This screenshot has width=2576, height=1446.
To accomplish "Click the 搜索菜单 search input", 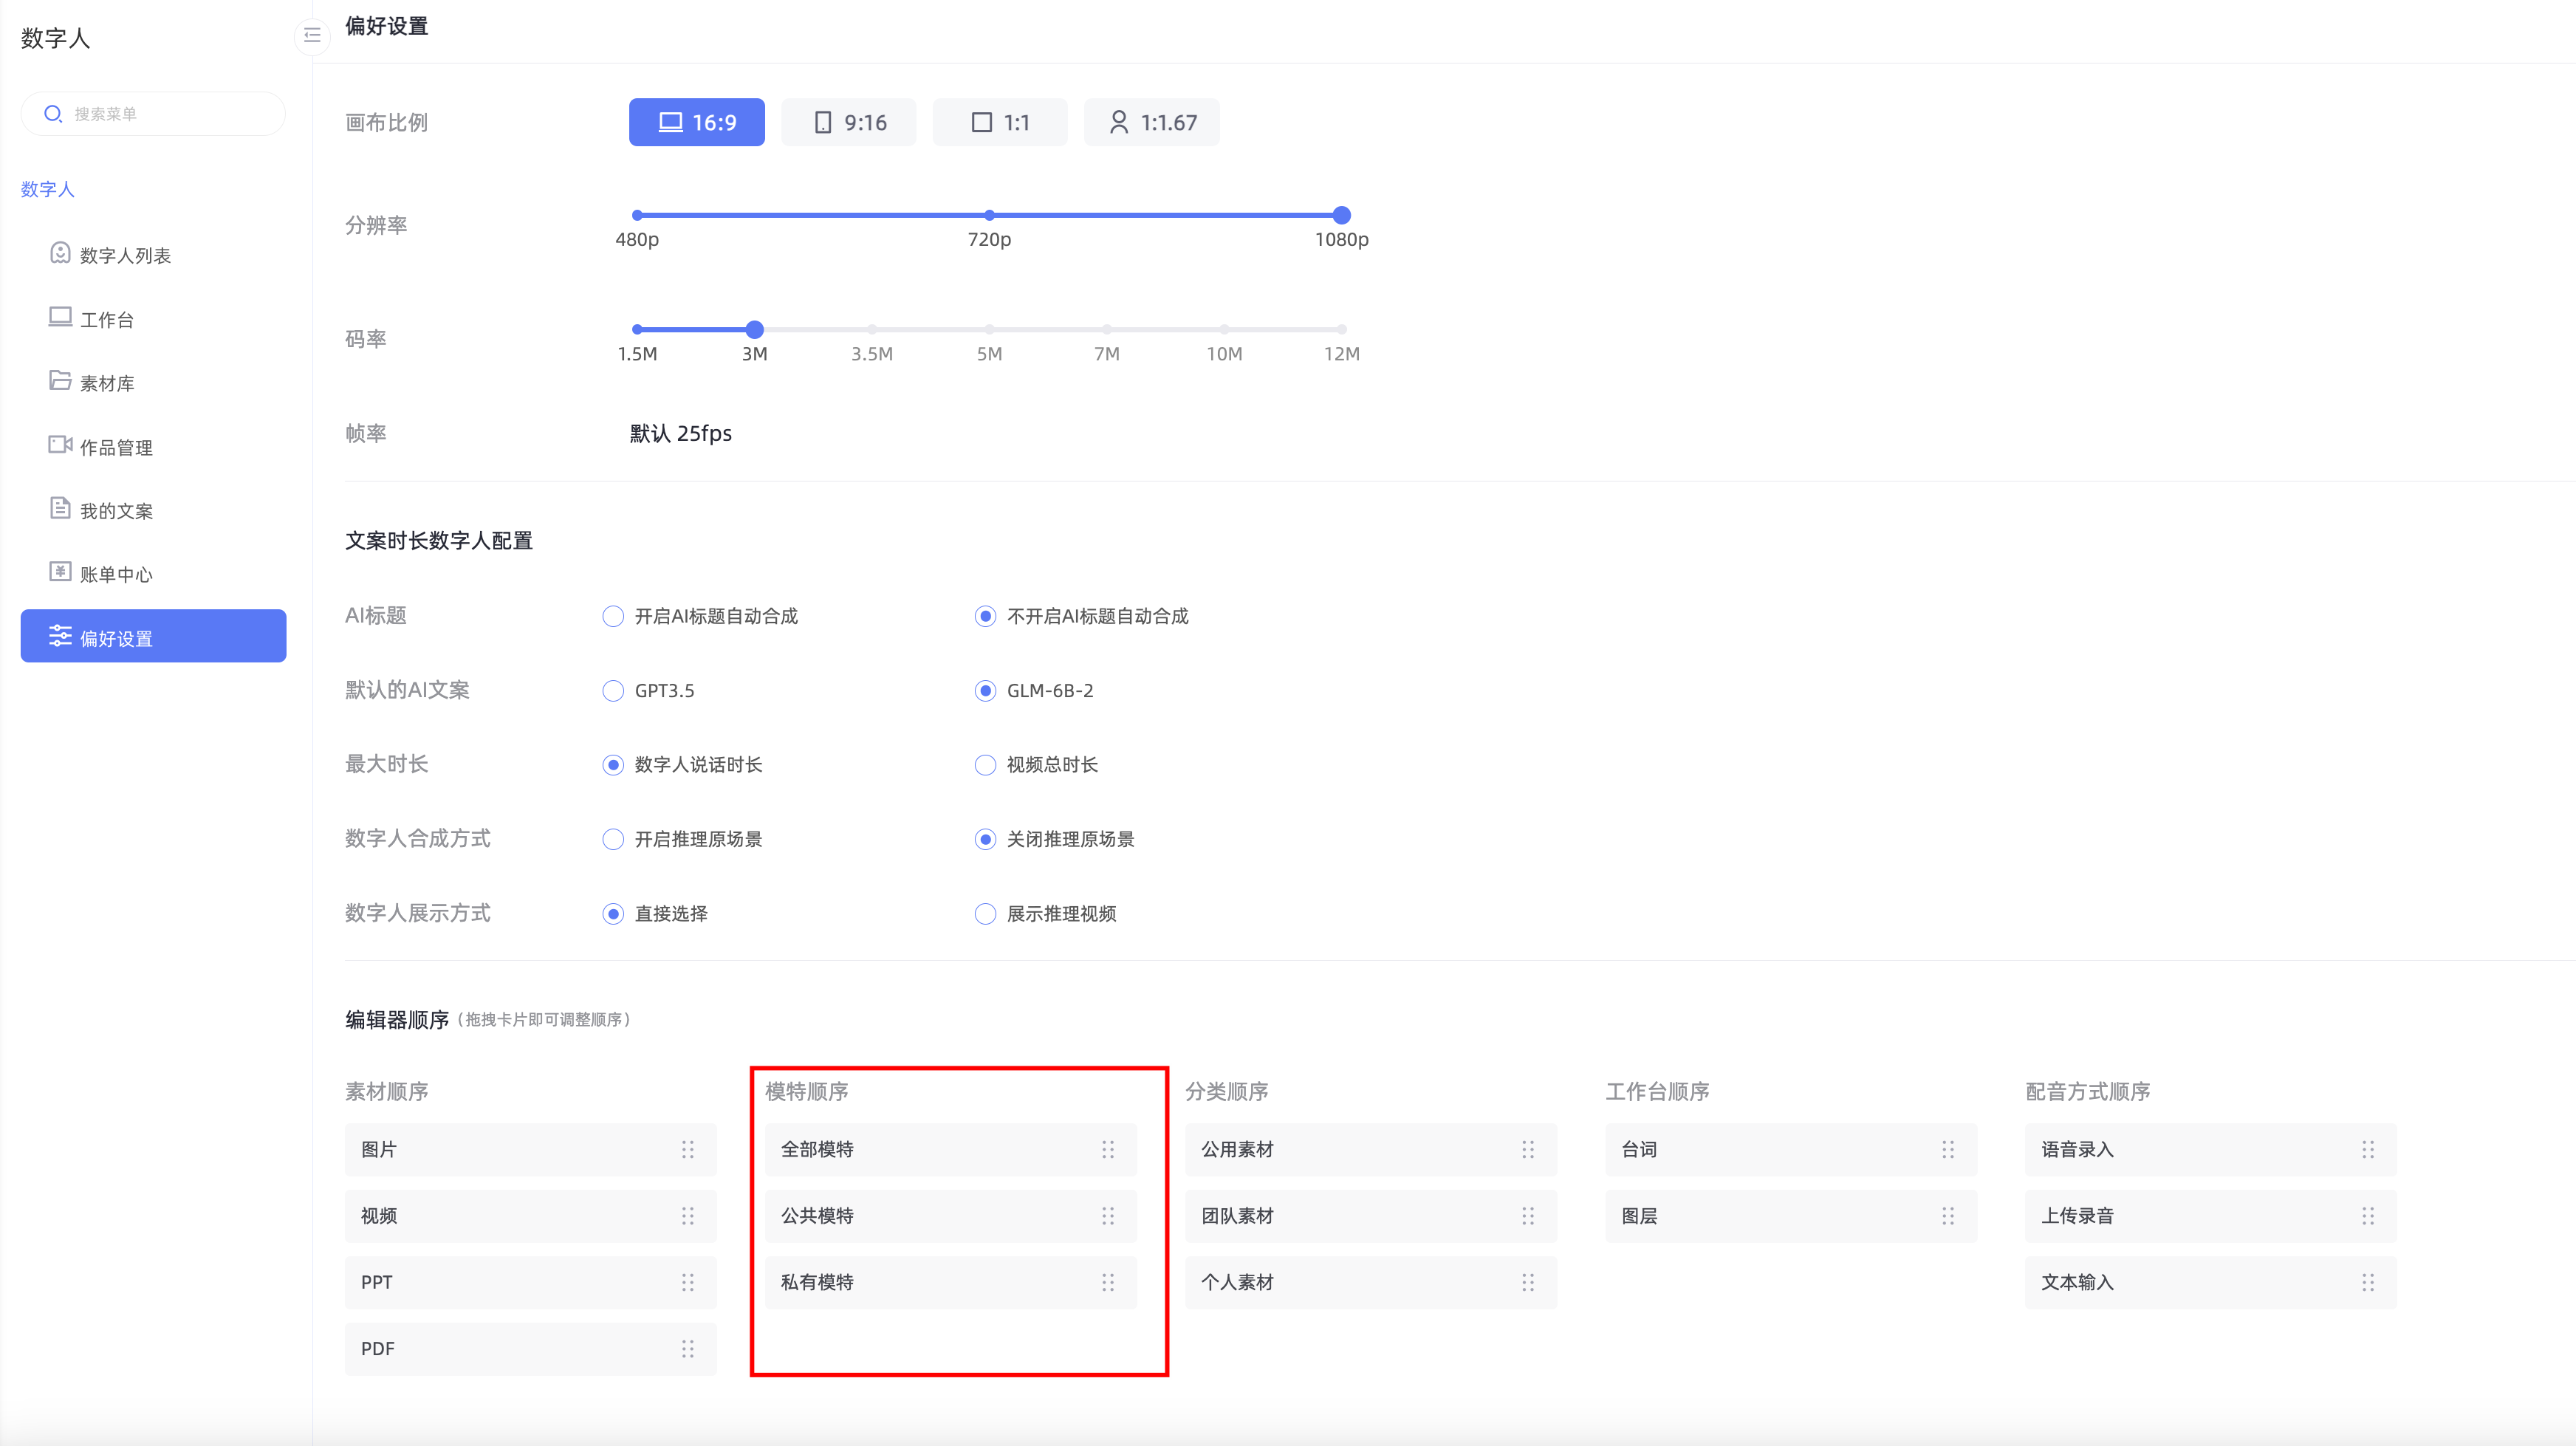I will pyautogui.click(x=153, y=114).
